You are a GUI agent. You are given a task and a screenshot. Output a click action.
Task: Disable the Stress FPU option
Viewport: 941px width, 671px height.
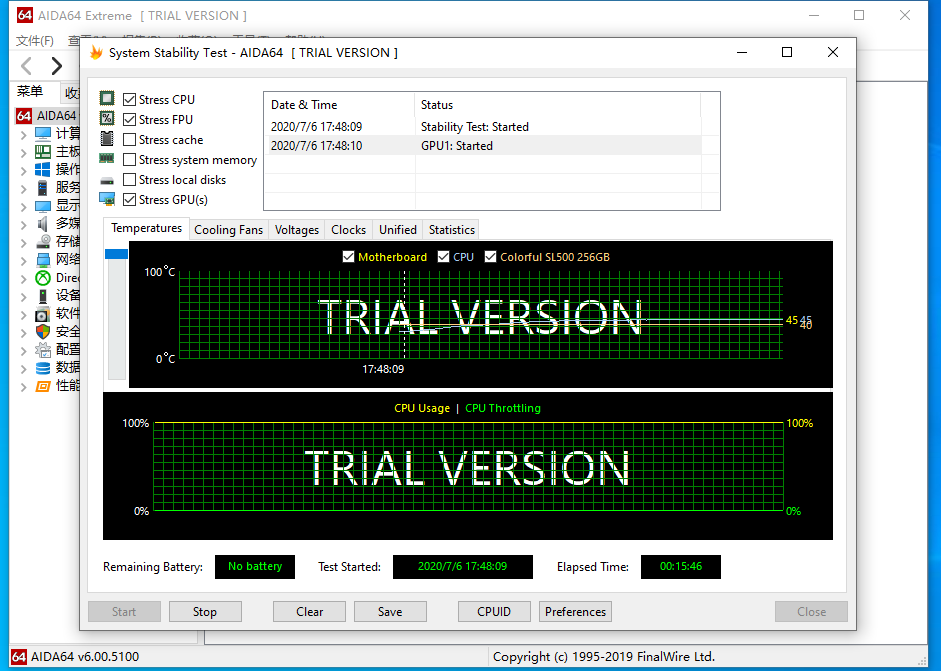(x=129, y=119)
